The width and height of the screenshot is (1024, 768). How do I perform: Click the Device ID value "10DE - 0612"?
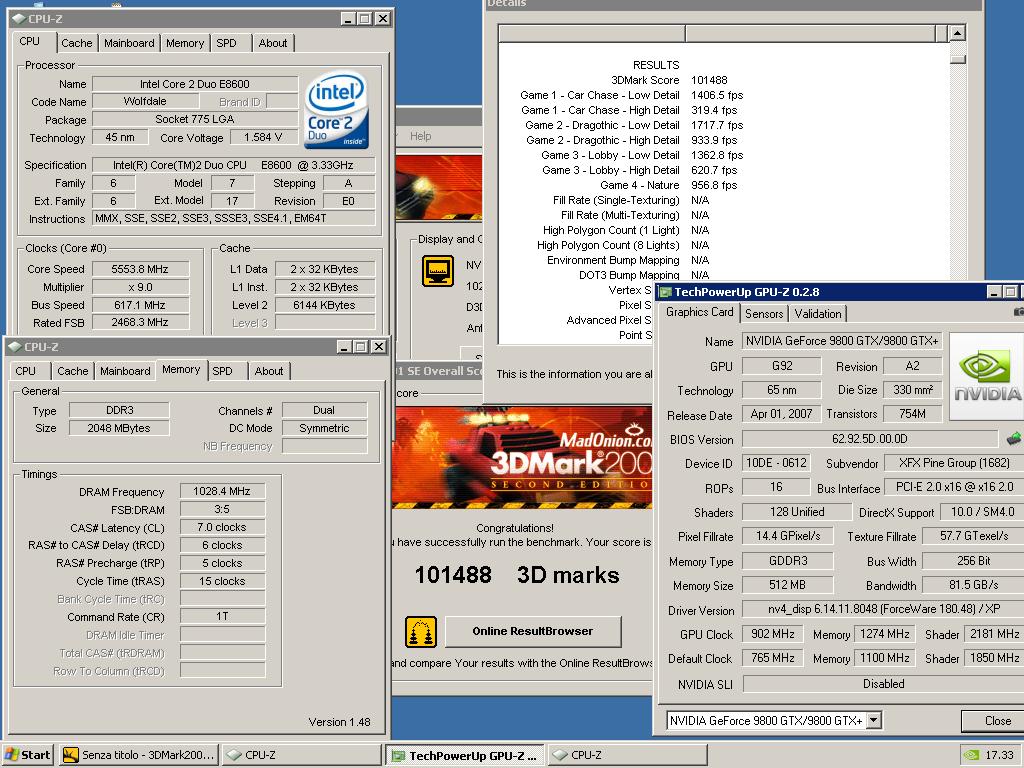(776, 463)
